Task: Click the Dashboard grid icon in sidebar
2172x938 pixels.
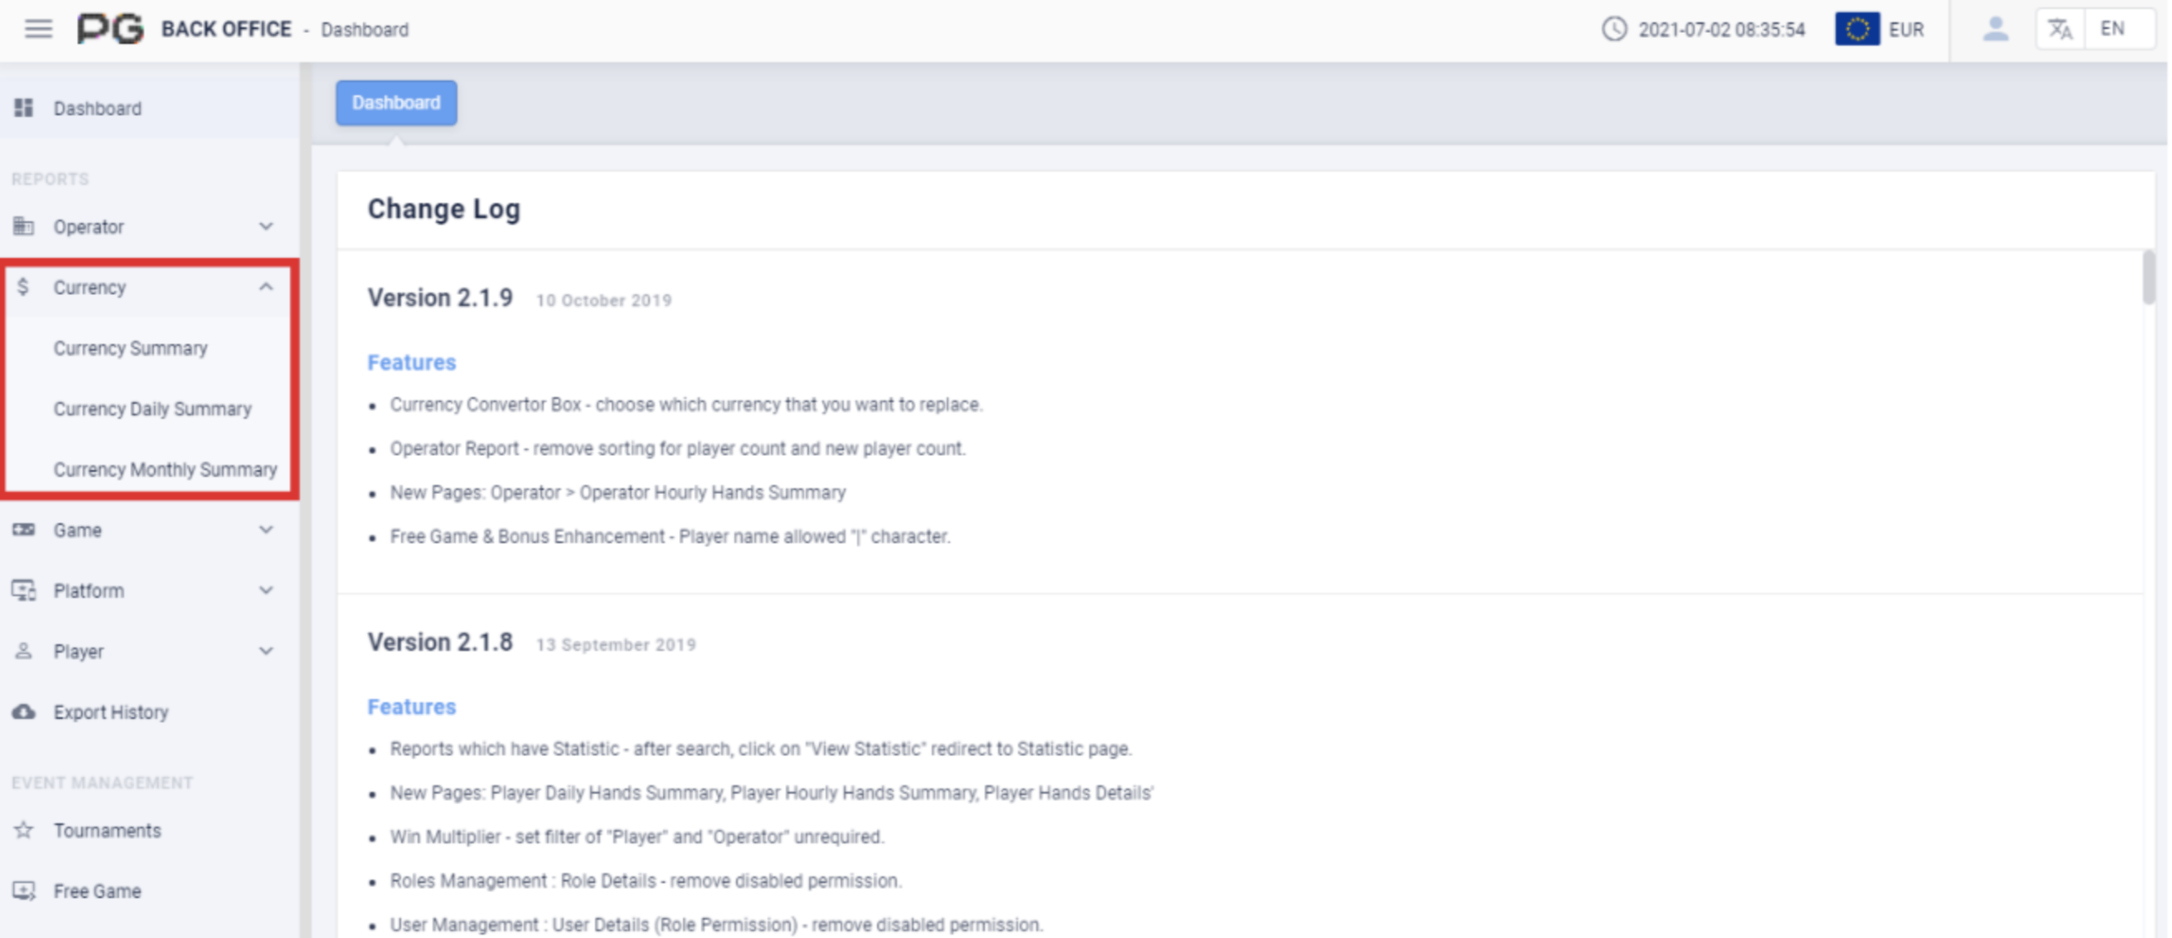Action: tap(24, 108)
